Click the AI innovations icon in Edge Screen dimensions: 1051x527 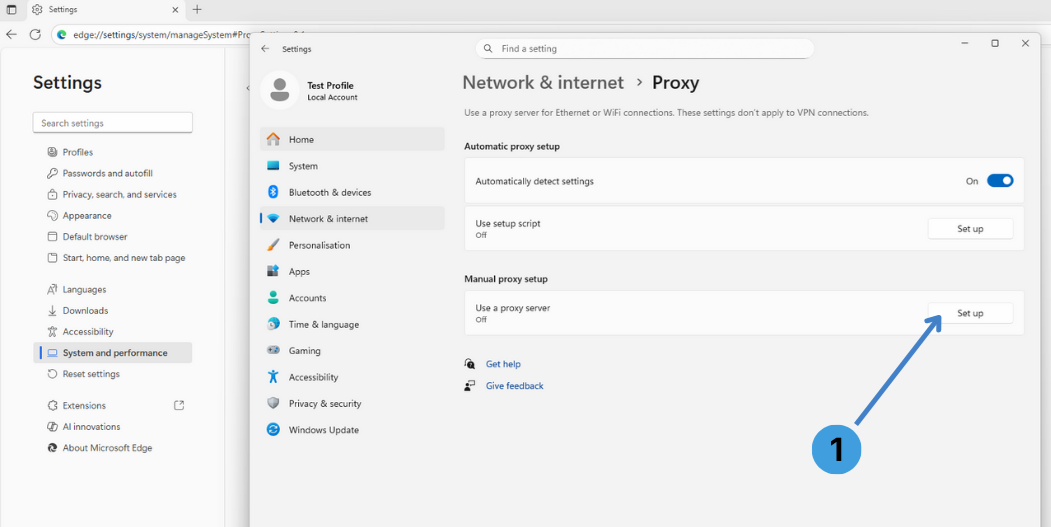coord(52,426)
